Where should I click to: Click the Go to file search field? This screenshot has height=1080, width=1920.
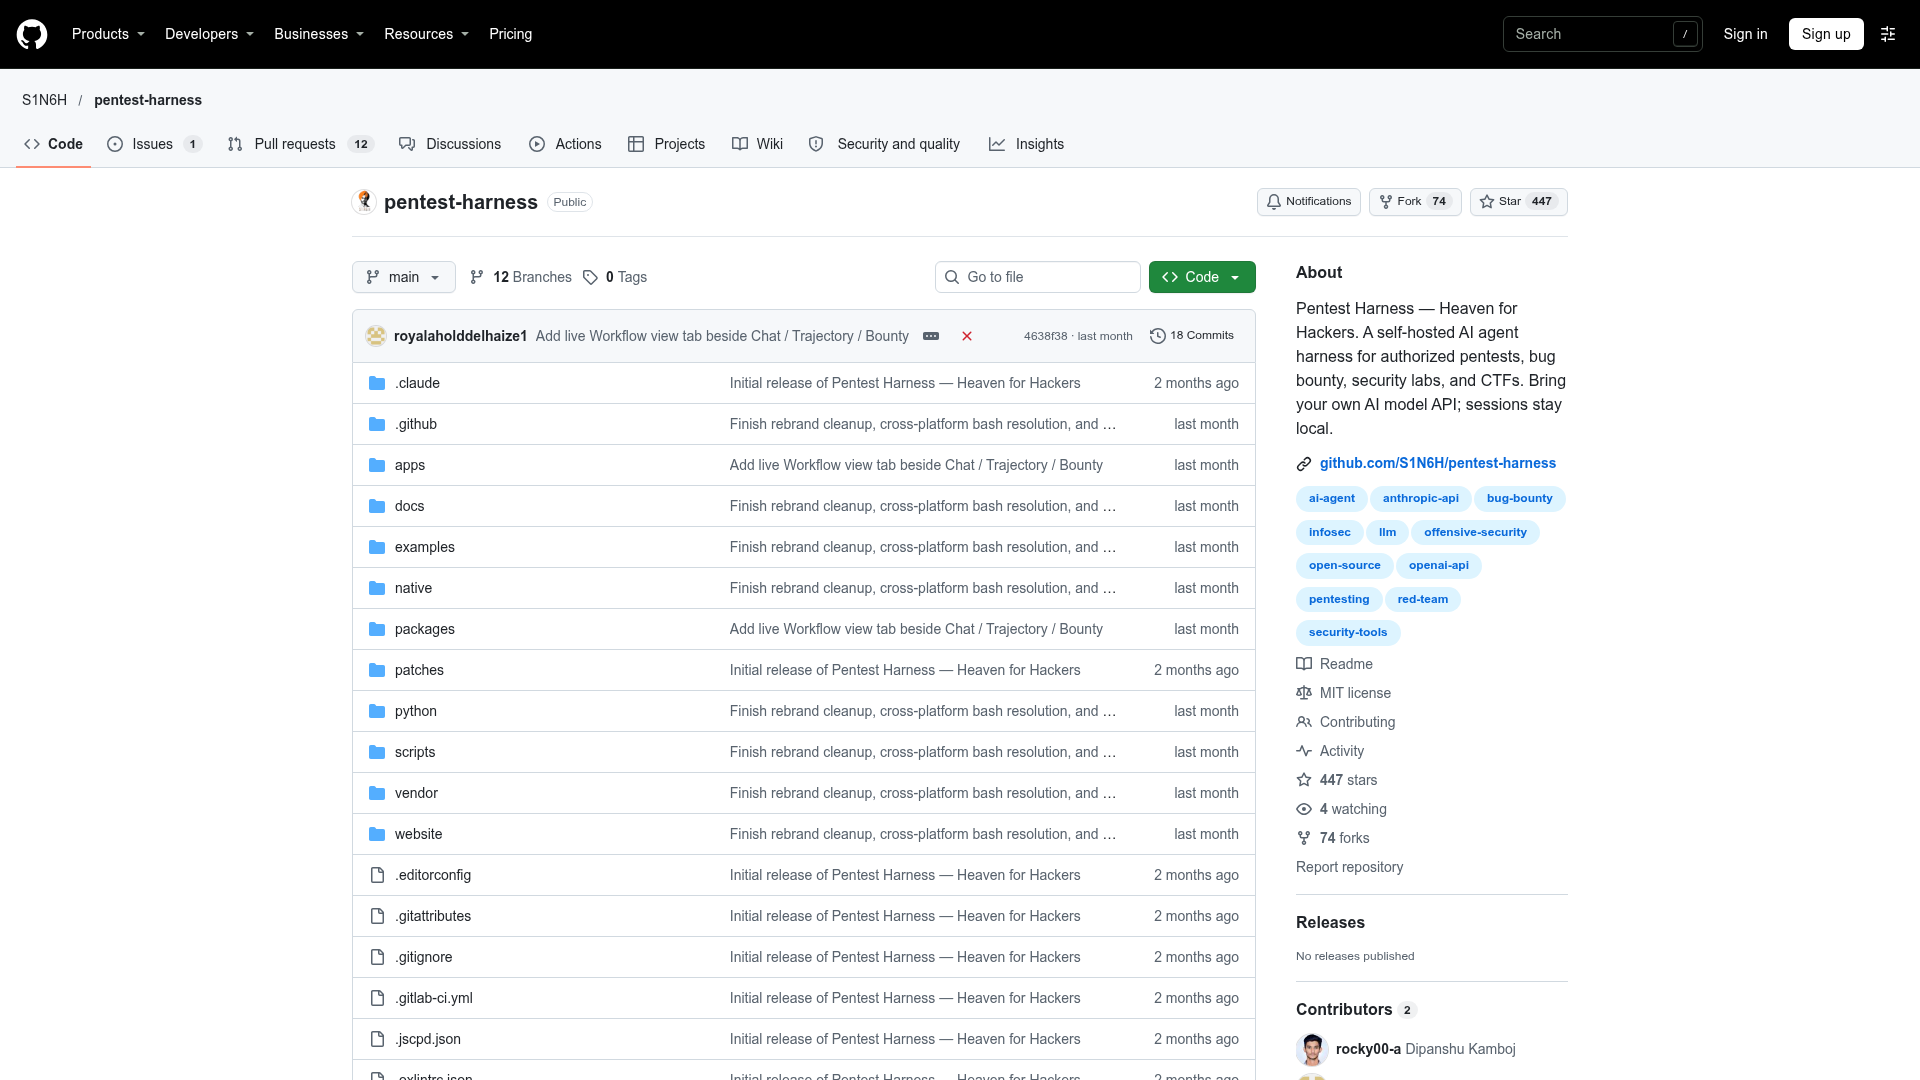[1038, 277]
